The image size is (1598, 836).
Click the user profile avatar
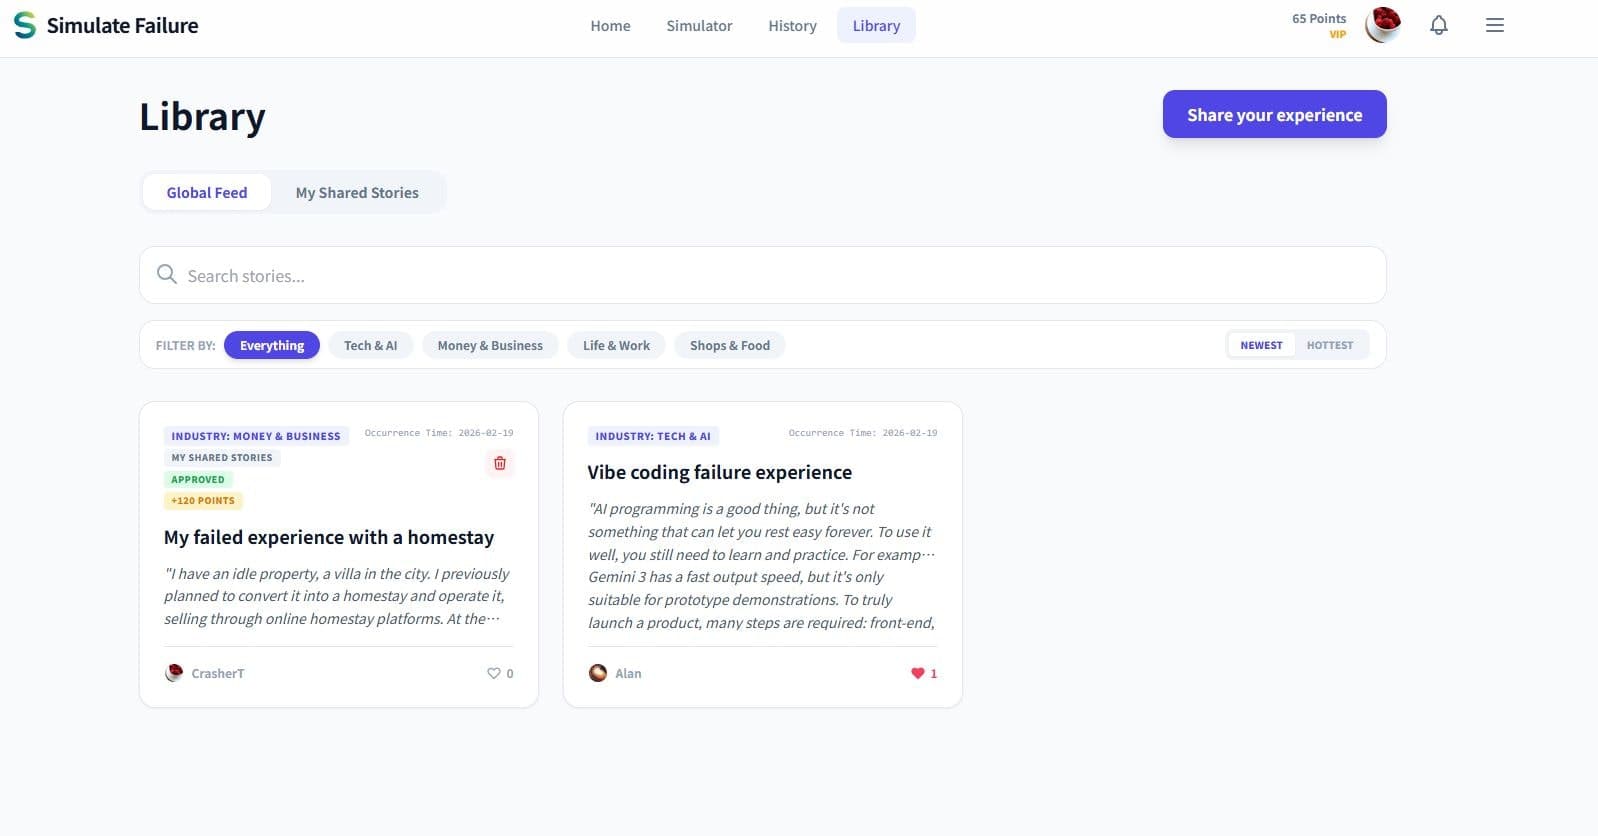[x=1383, y=25]
